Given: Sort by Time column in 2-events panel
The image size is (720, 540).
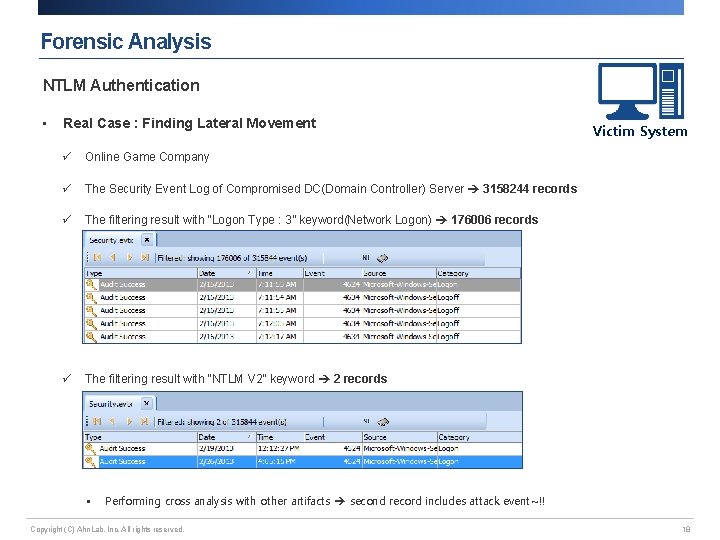Looking at the screenshot, I should (279, 437).
